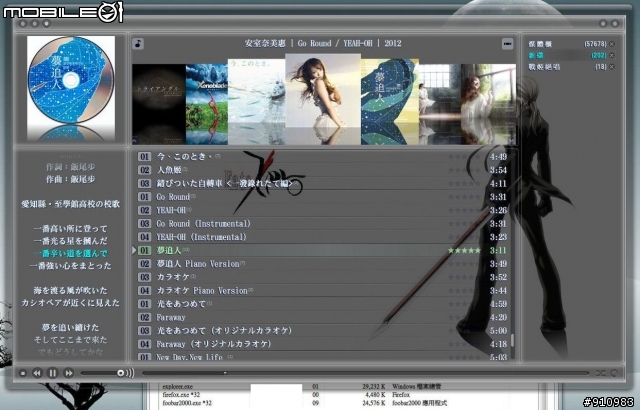Click lyric line 一番高い所に登って
Viewport: 640px width, 410px height.
click(71, 229)
